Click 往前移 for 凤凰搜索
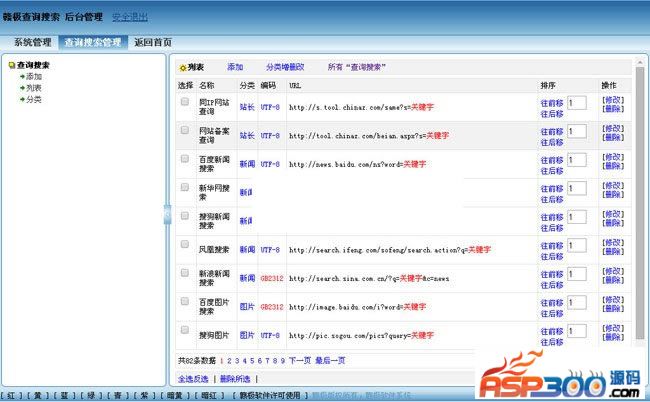 point(552,246)
